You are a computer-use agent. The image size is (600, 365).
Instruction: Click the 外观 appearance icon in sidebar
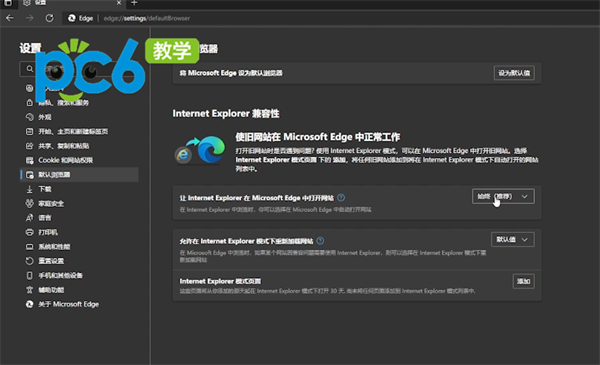29,117
